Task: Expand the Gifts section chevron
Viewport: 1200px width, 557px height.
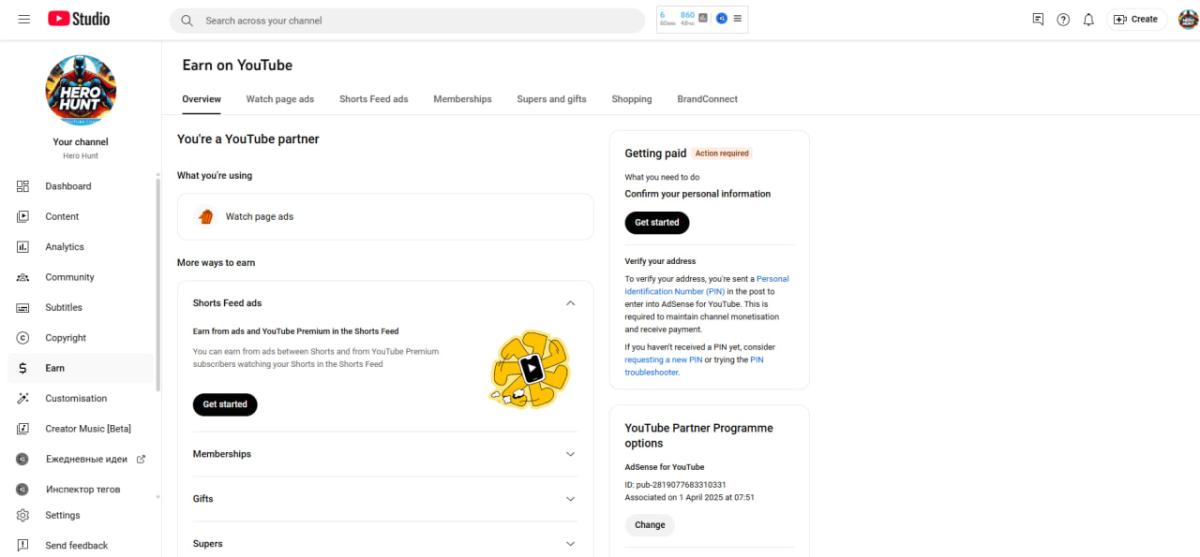Action: (570, 499)
